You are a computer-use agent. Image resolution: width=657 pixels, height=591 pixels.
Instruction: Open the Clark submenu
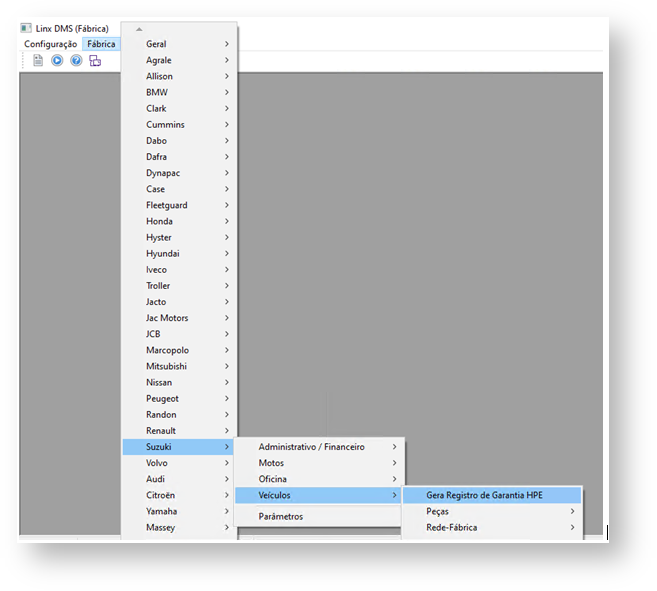coord(179,109)
